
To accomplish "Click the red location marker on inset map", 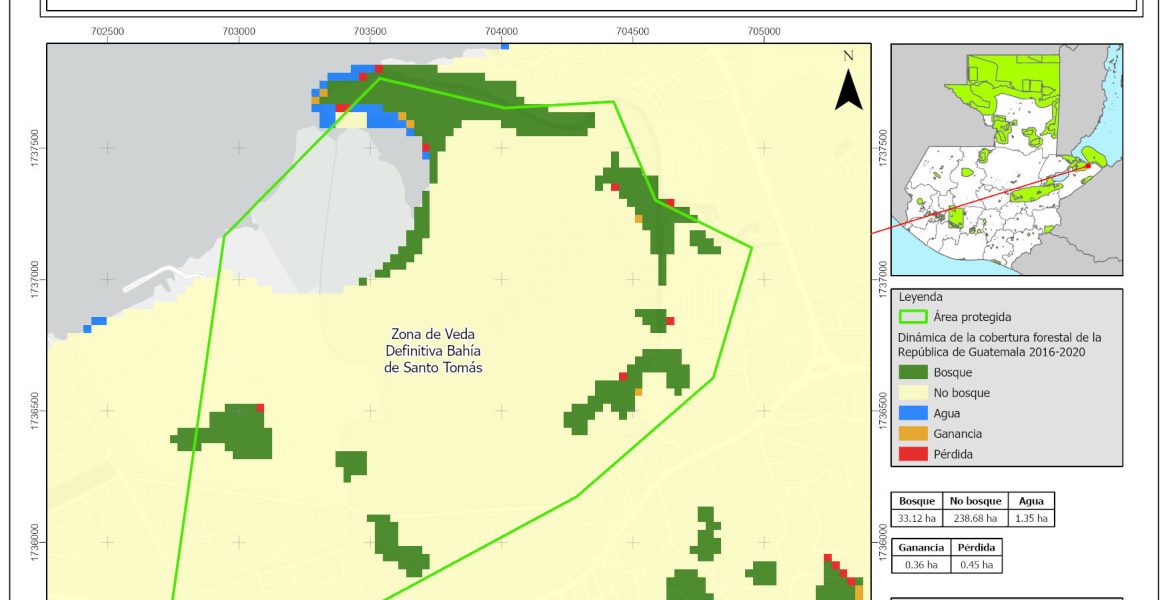I will [x=1087, y=167].
